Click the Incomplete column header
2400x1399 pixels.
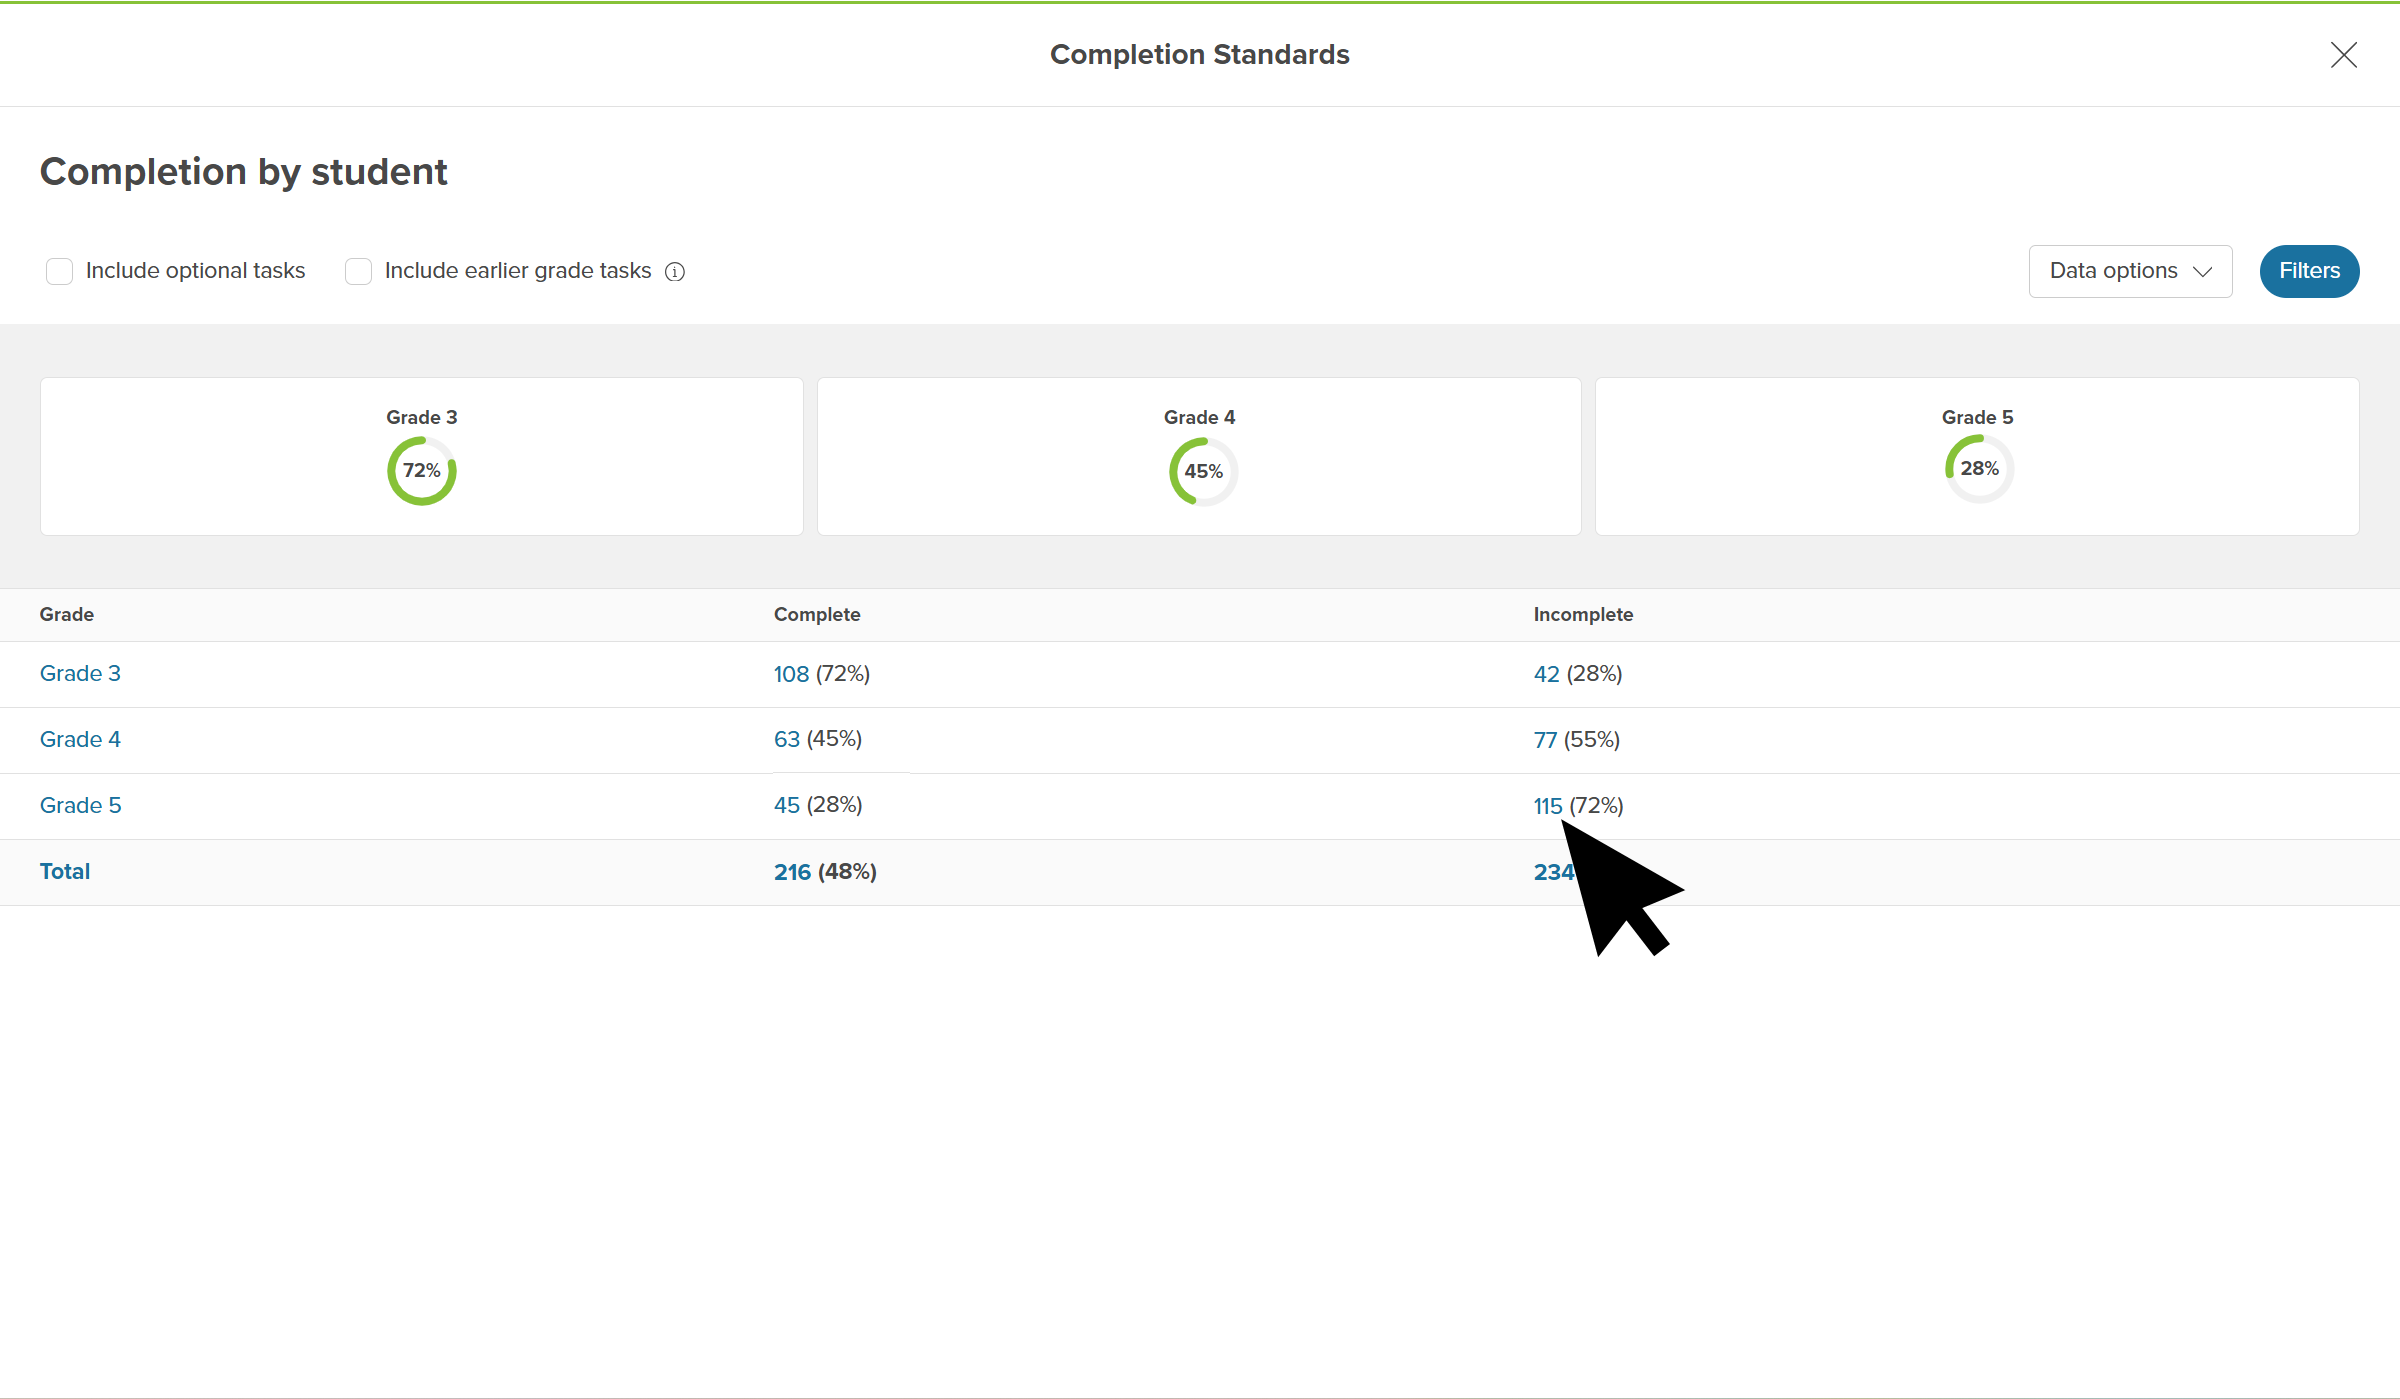click(1583, 615)
